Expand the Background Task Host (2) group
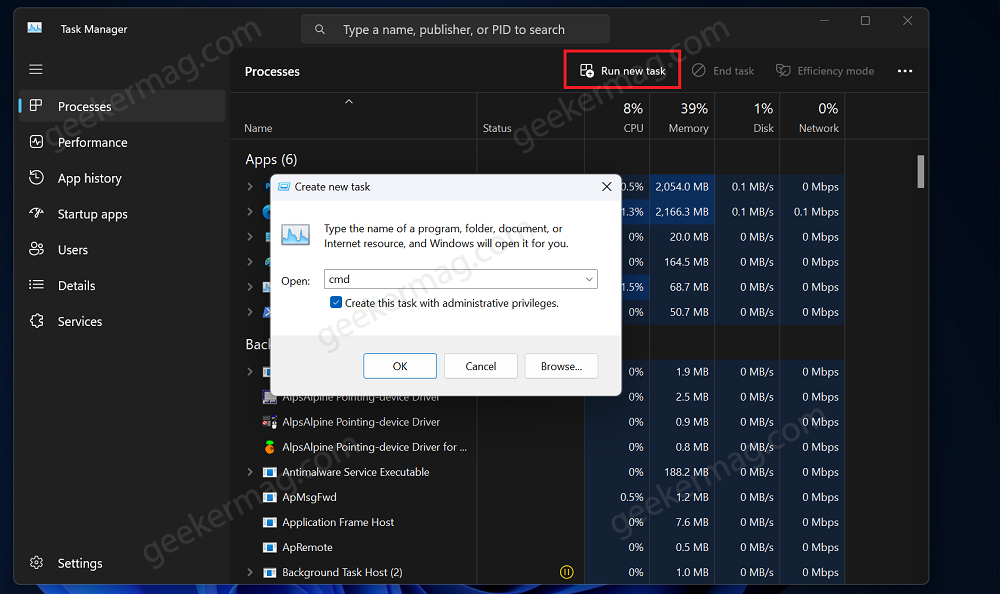 tap(250, 572)
